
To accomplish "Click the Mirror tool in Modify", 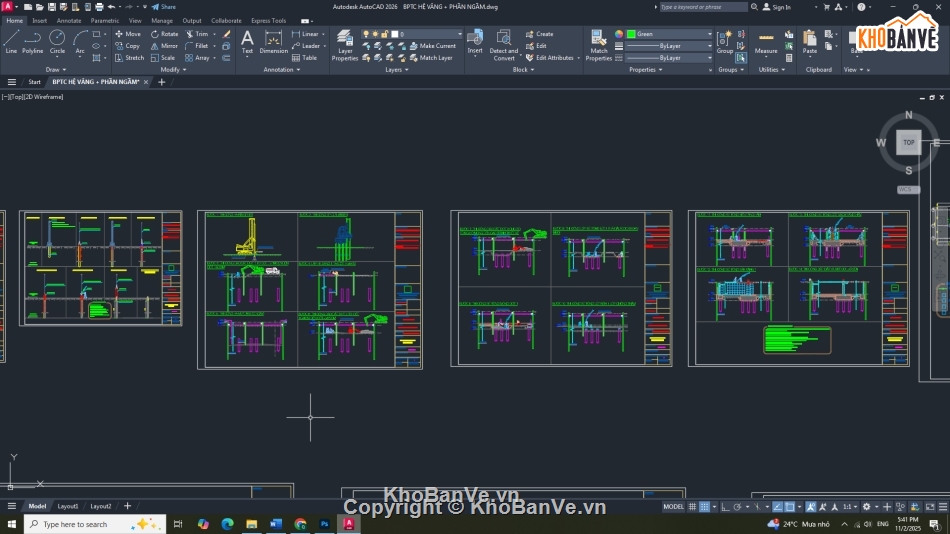I will [164, 45].
